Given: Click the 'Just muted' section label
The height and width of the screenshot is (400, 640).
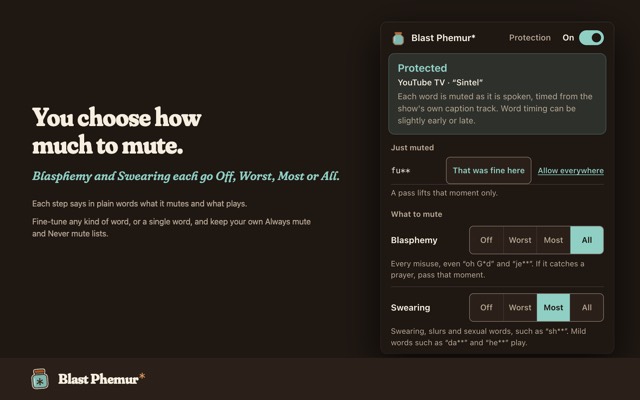Looking at the screenshot, I should pos(412,148).
